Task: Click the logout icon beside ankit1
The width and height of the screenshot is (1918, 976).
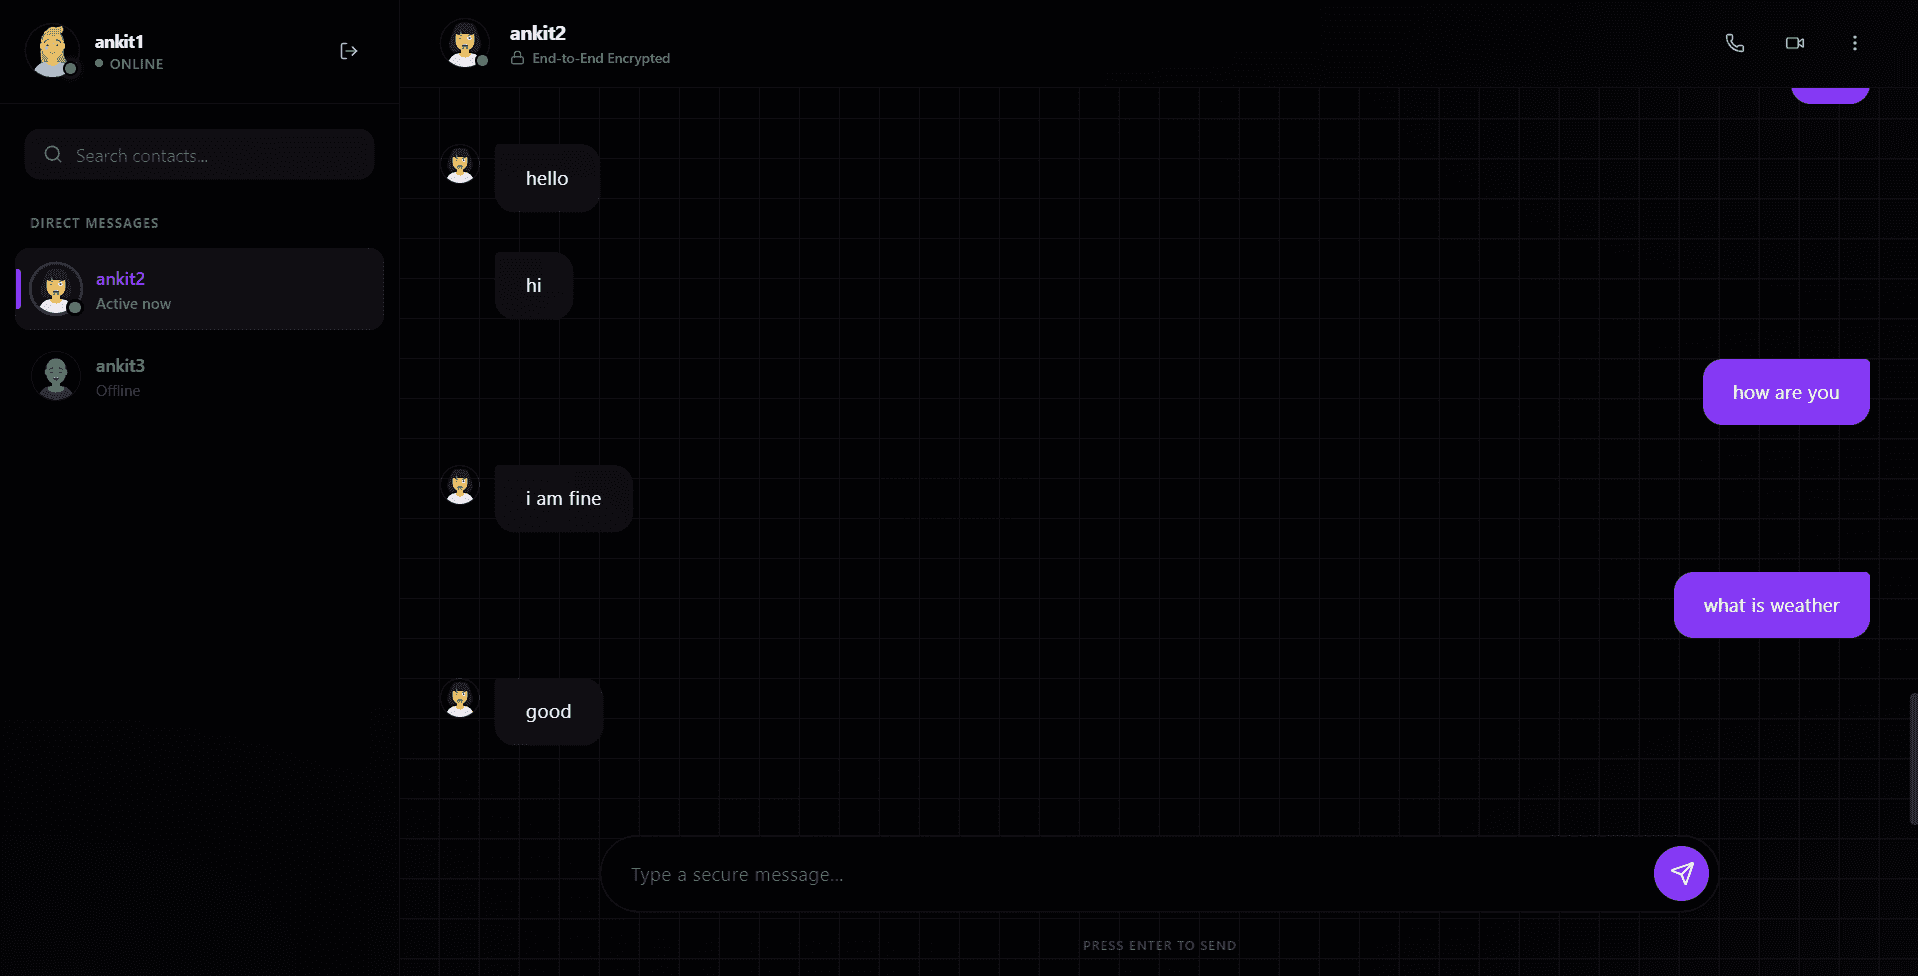Action: click(x=348, y=51)
